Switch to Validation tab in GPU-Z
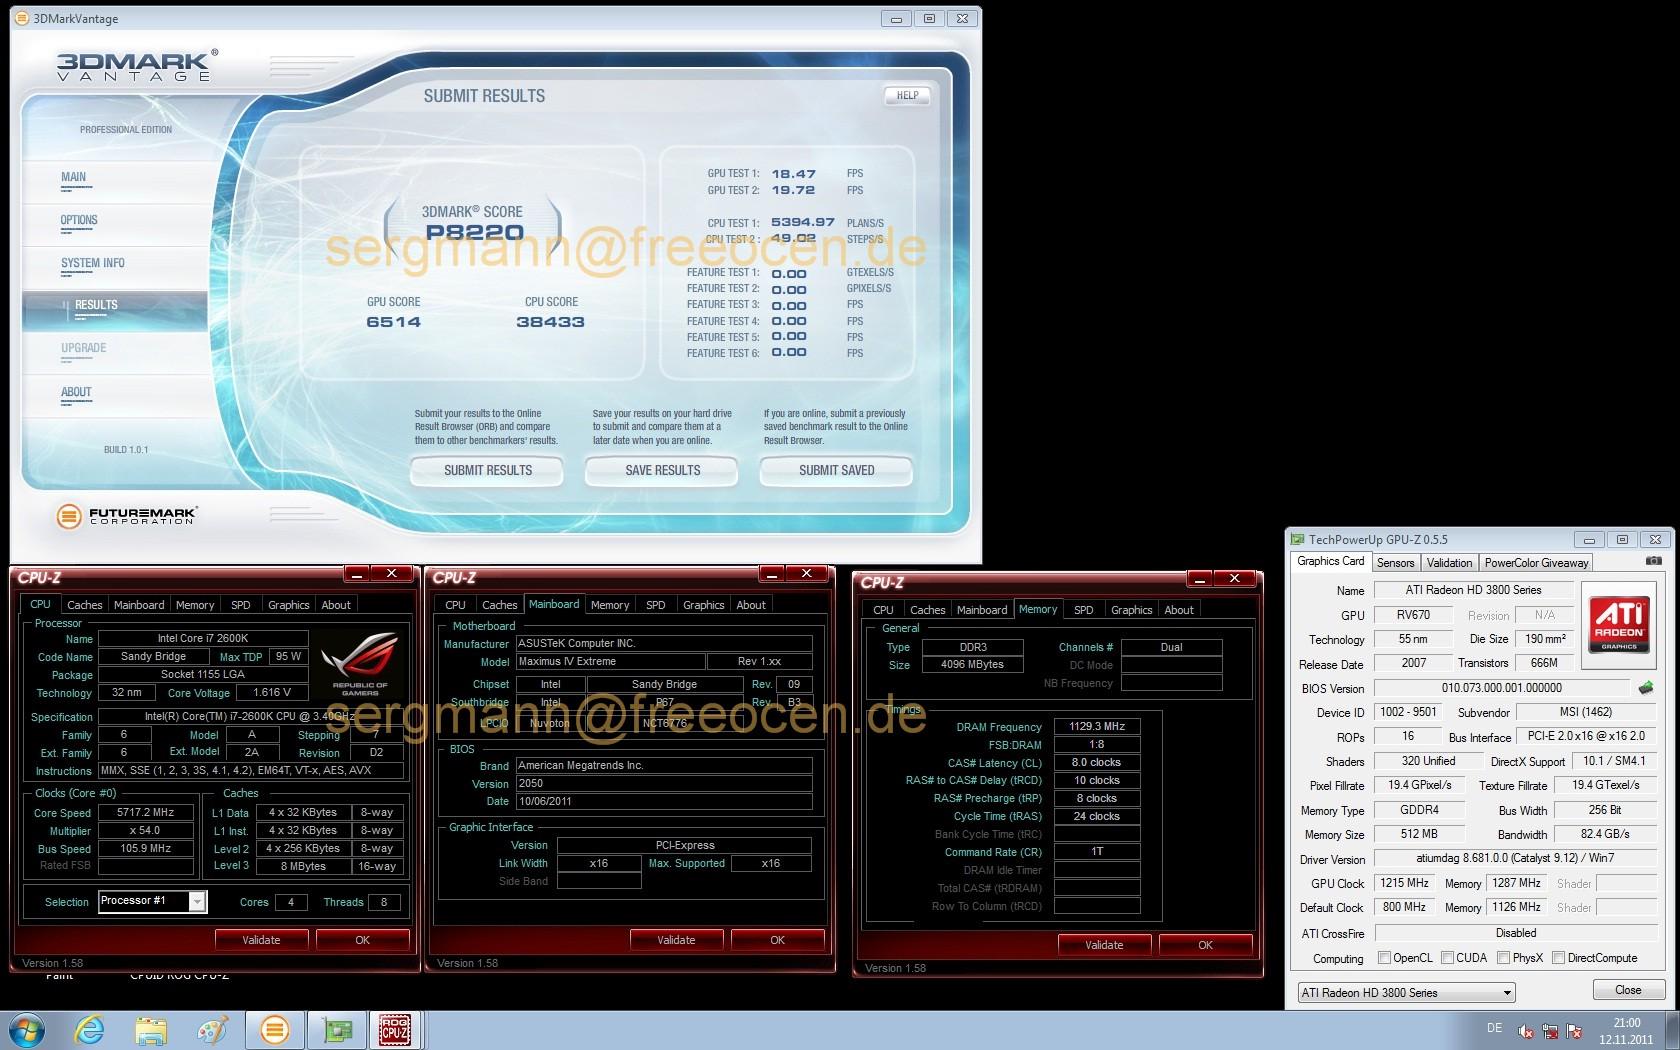Screen dimensions: 1680x1050 (x=1449, y=562)
